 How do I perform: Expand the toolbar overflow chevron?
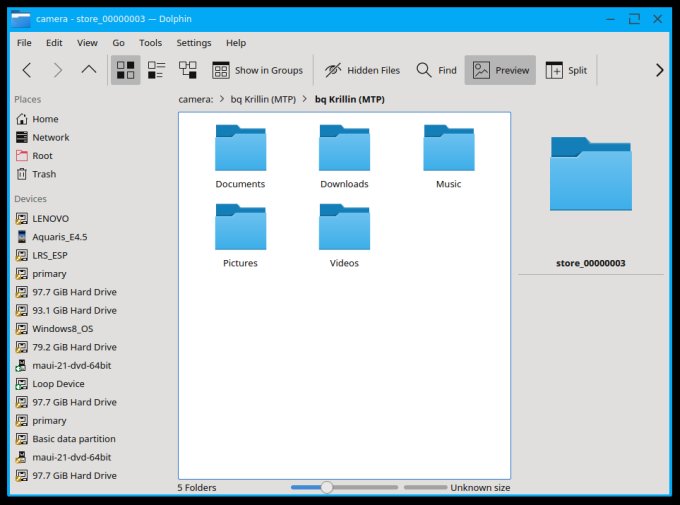click(659, 70)
